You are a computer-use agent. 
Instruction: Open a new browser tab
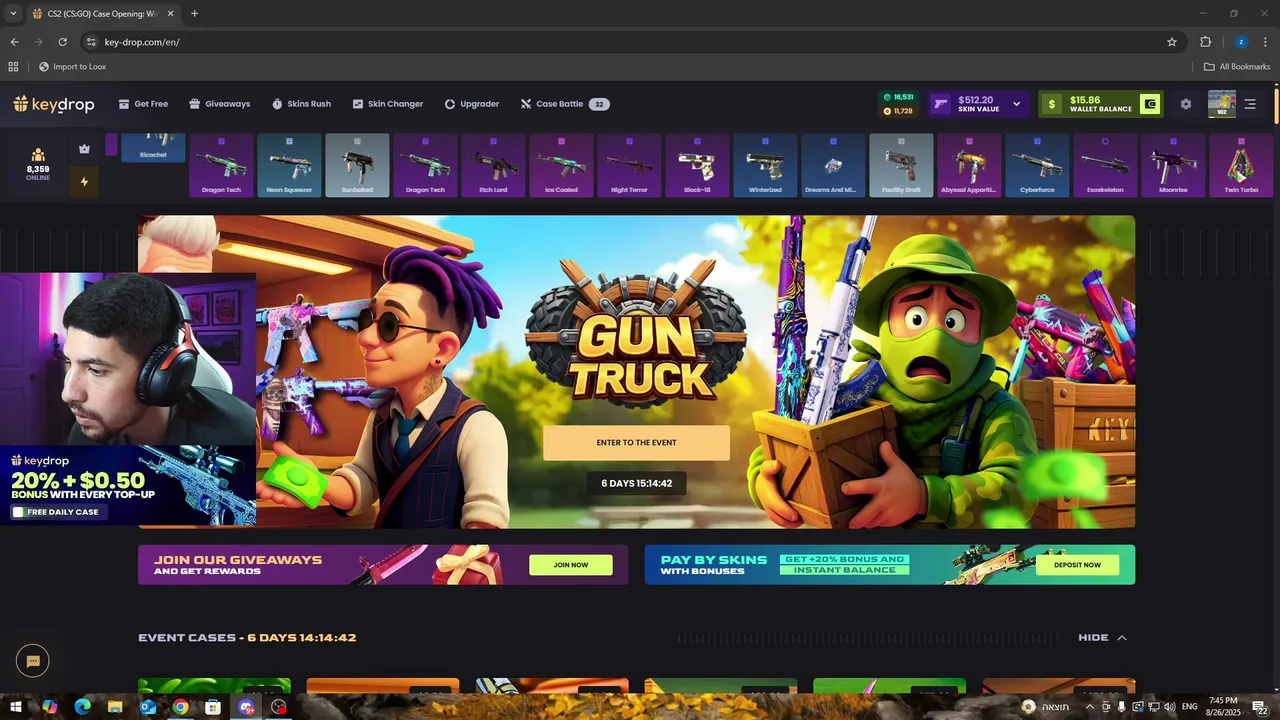(x=194, y=14)
